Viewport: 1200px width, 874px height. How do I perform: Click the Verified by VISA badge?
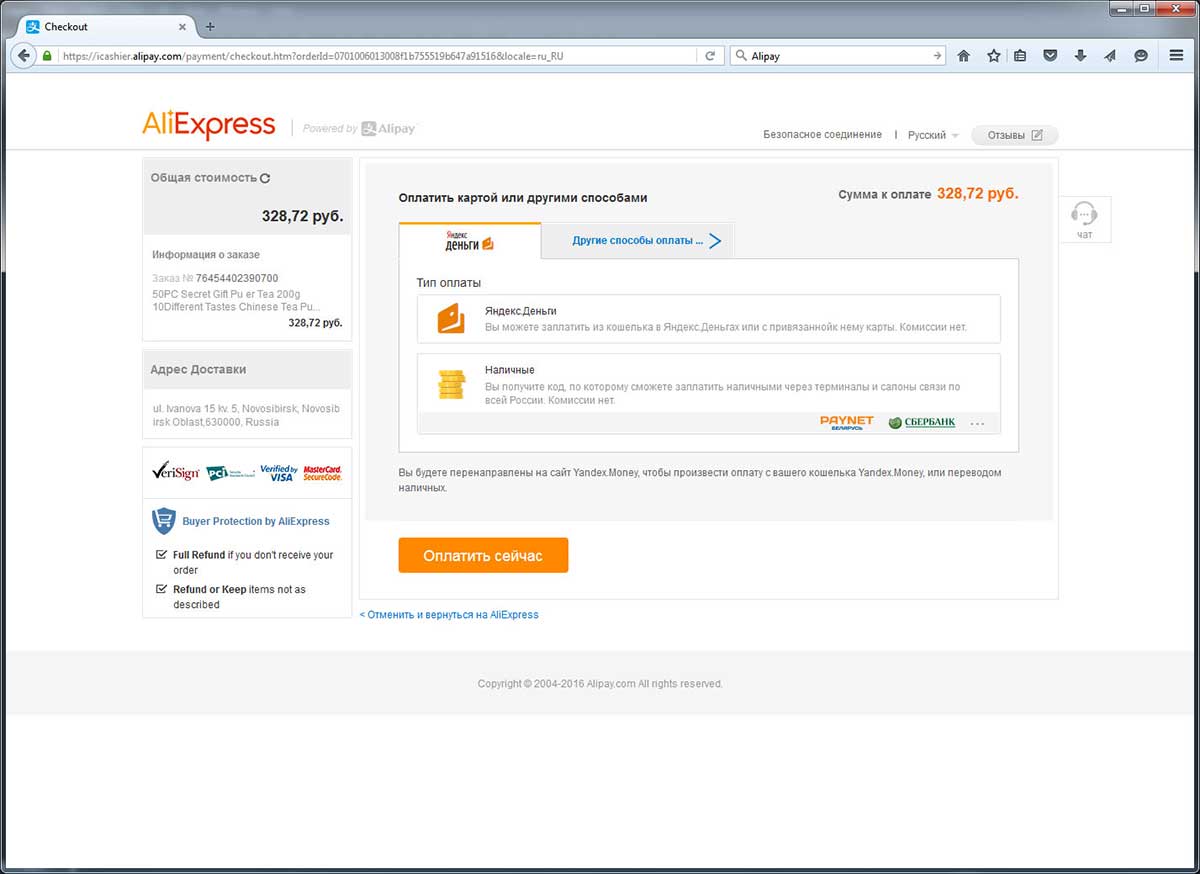278,472
